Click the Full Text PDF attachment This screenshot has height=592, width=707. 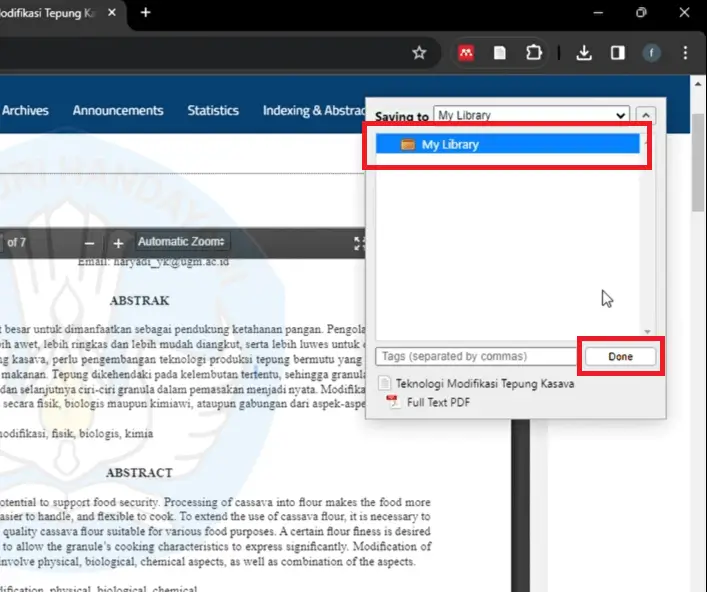428,402
